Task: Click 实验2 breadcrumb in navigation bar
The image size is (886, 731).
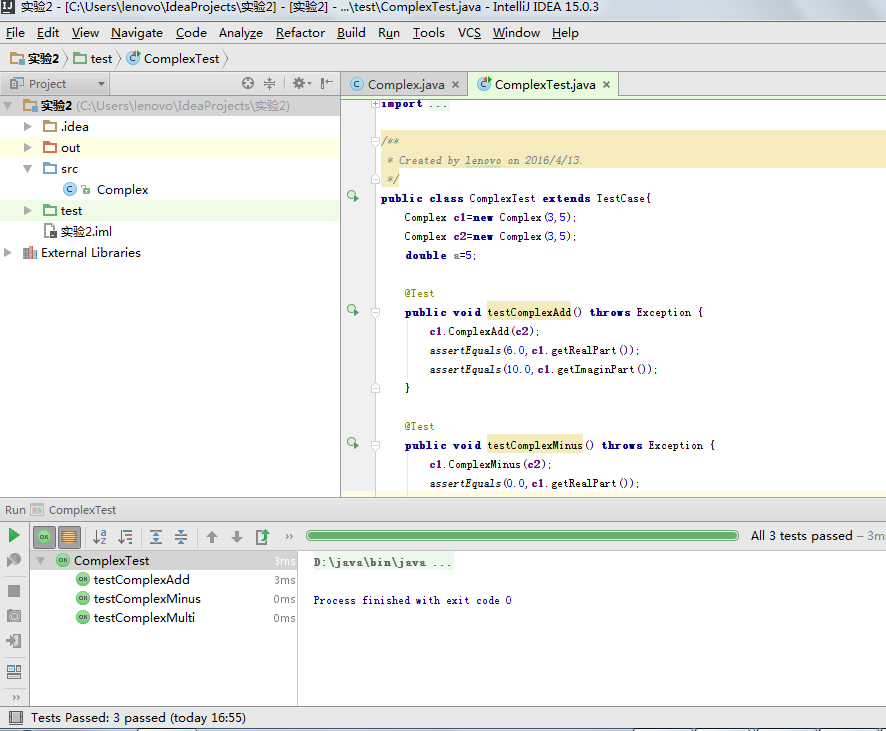Action: (x=35, y=59)
